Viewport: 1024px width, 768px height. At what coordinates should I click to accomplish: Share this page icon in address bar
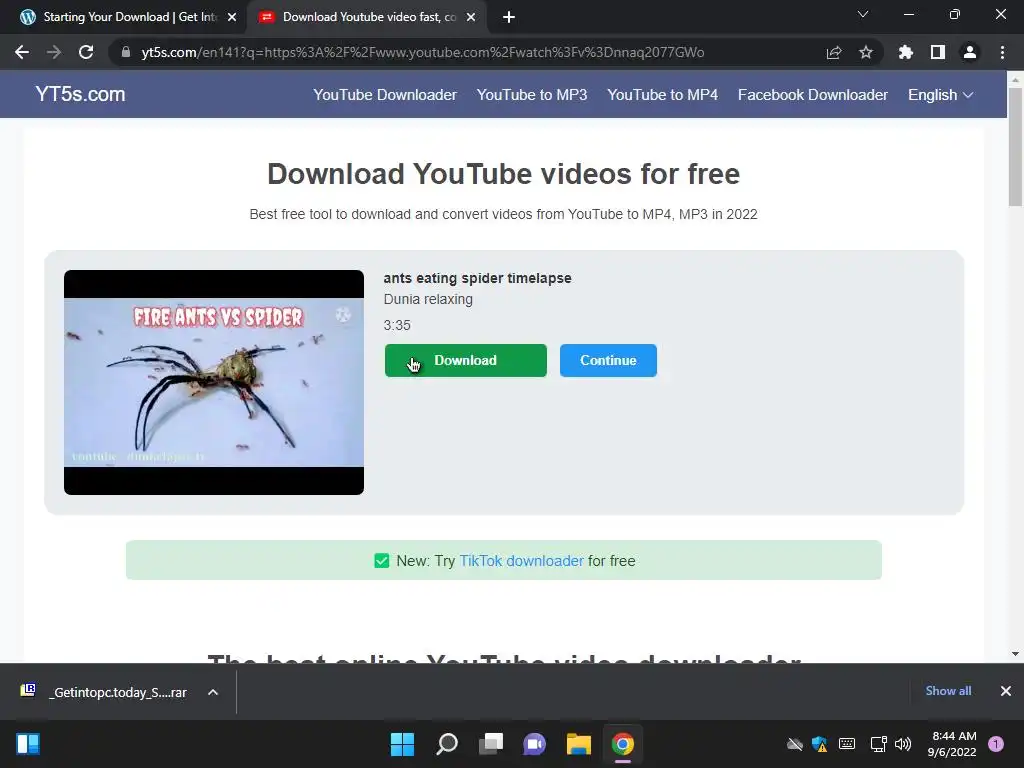834,52
